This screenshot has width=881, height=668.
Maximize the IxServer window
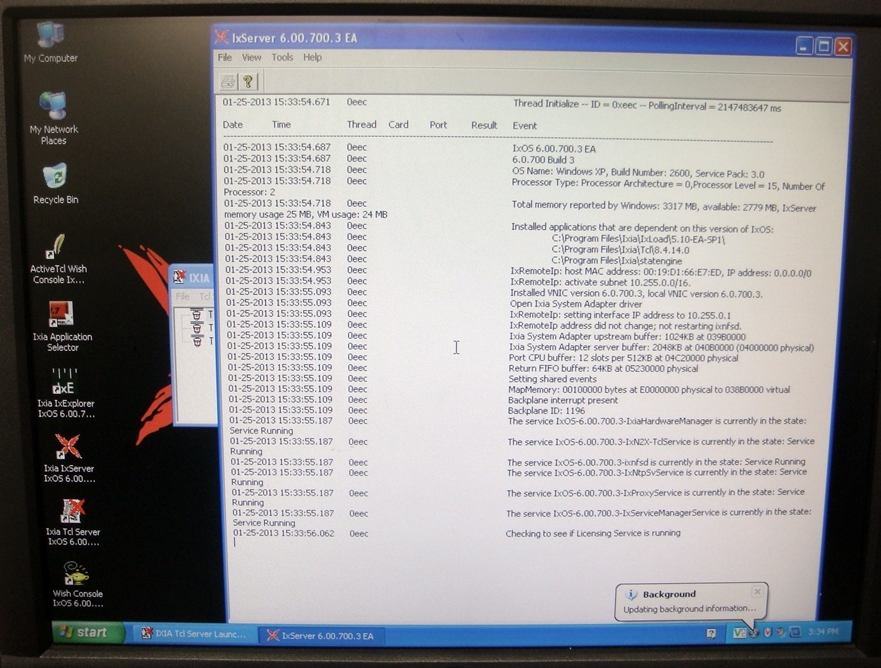point(823,46)
